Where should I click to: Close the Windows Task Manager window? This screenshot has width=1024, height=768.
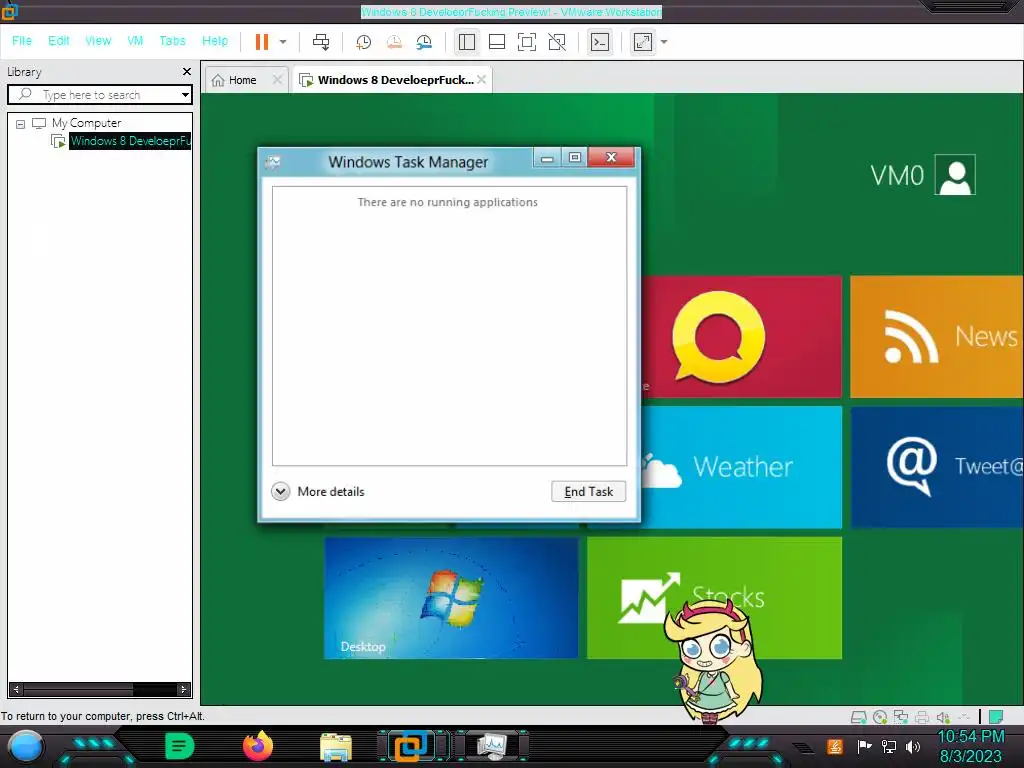611,157
